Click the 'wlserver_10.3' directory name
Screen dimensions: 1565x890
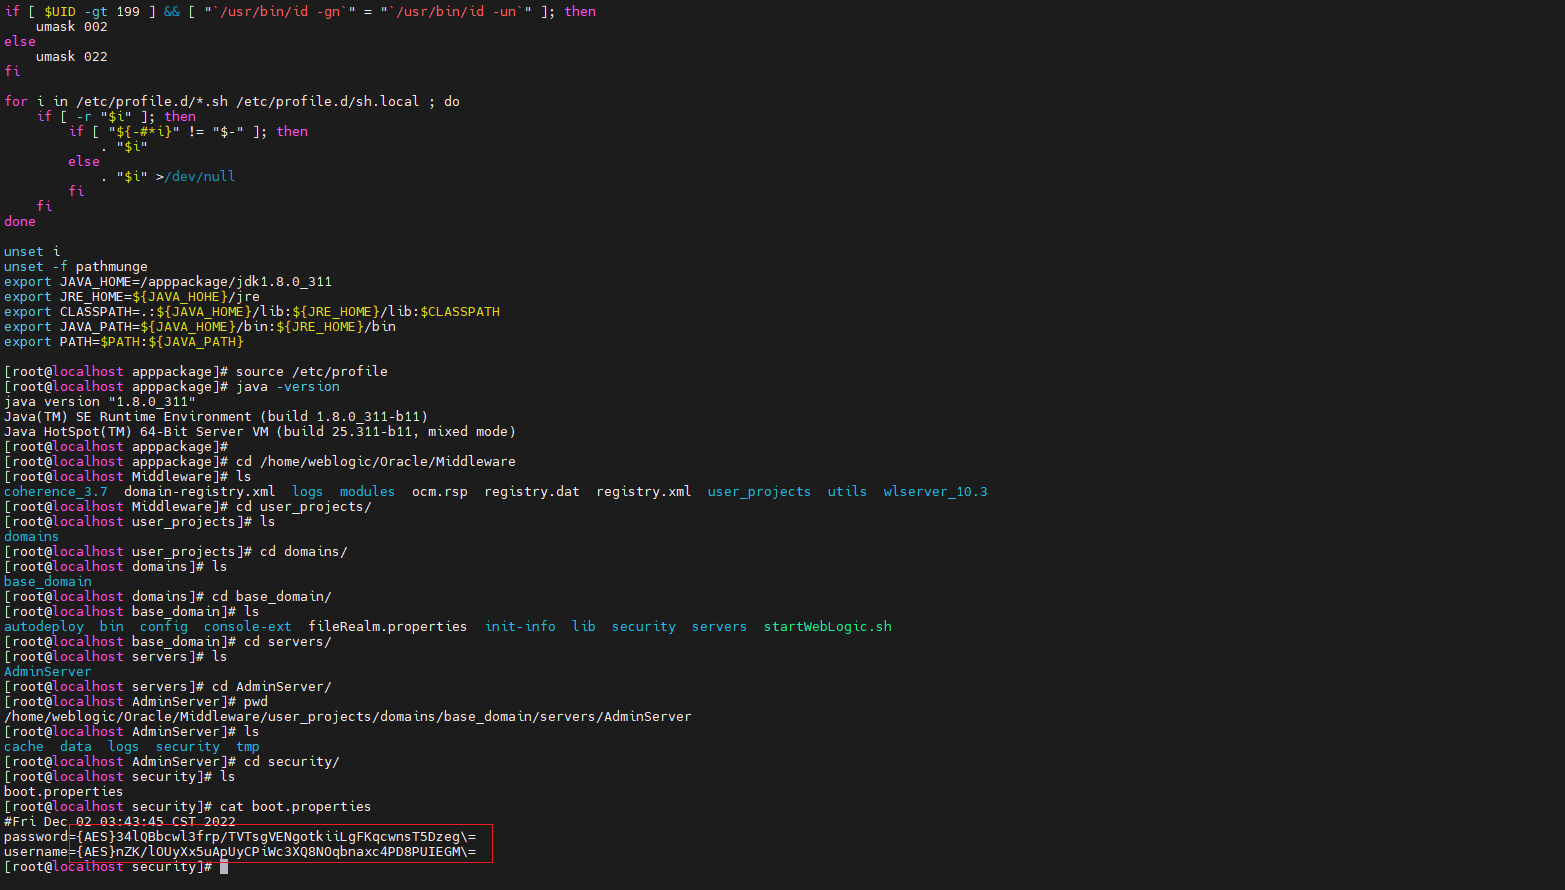(x=935, y=492)
